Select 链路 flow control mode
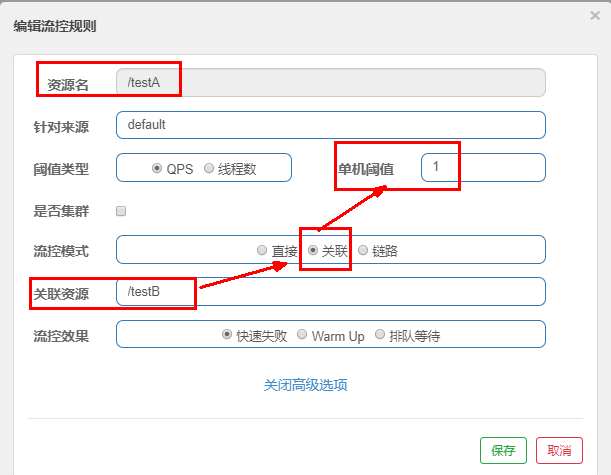611x475 pixels. (363, 250)
